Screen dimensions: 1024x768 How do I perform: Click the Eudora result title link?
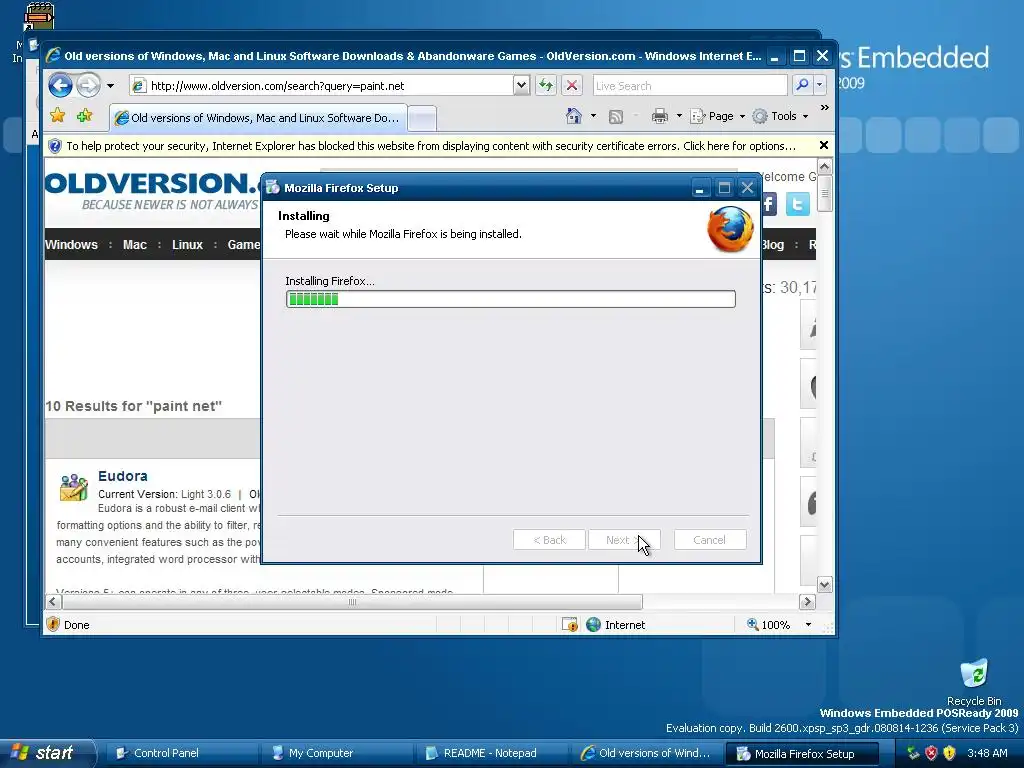[123, 476]
